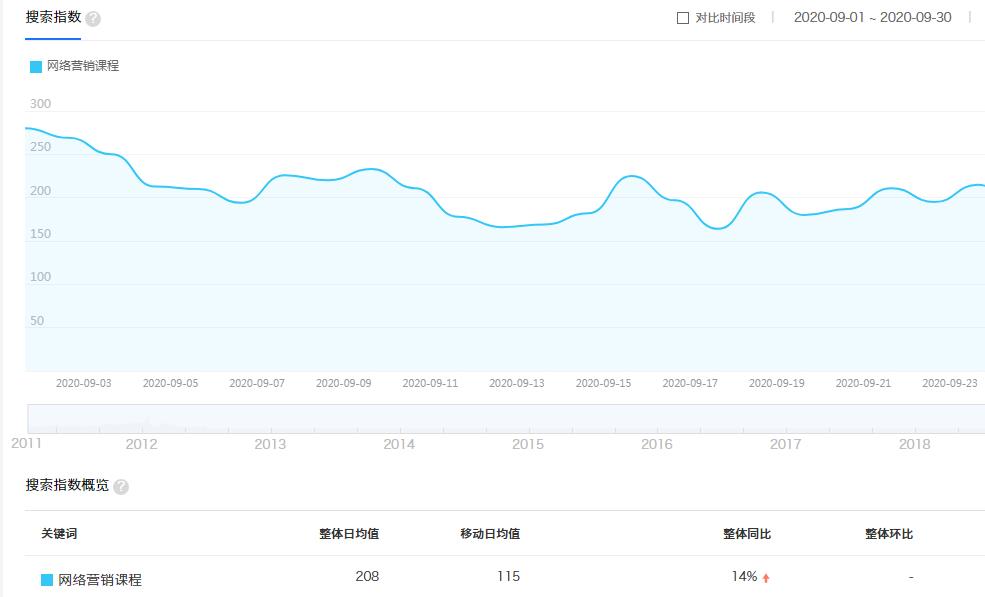Click blue legend swatch above the chart
Image resolution: width=985 pixels, height=597 pixels.
click(x=36, y=67)
